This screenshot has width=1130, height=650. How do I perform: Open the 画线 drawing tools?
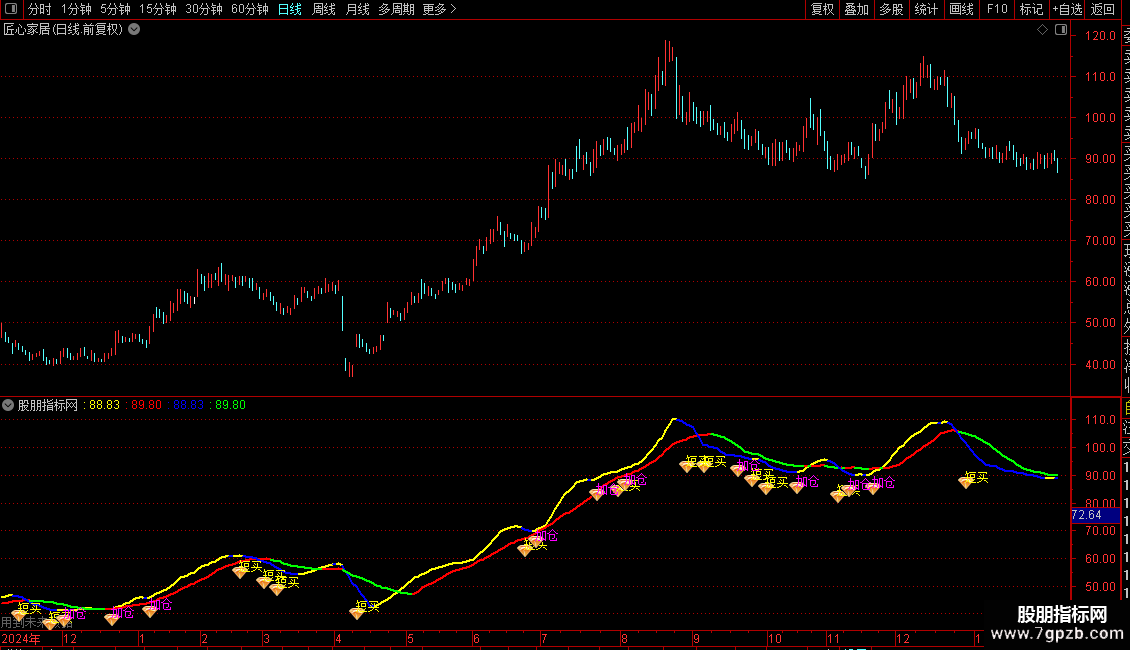coord(961,9)
